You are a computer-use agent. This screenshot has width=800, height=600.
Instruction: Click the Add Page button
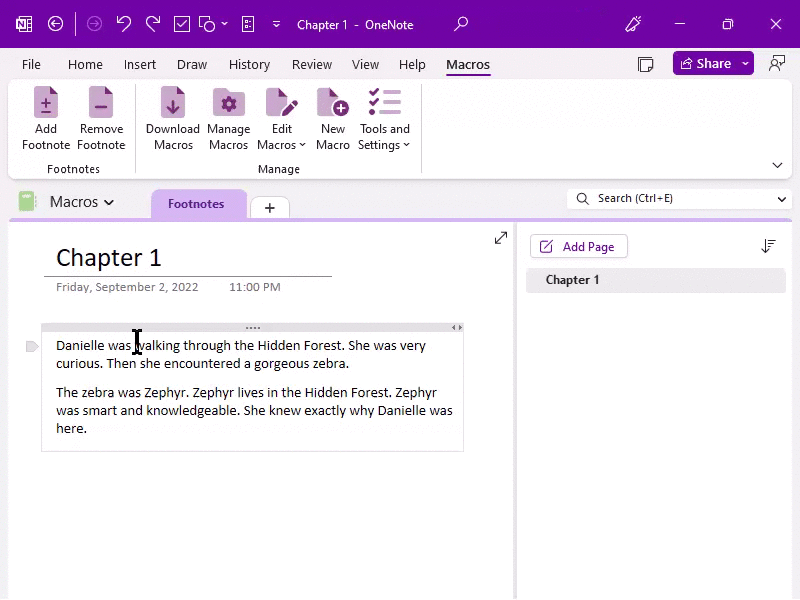pos(578,246)
